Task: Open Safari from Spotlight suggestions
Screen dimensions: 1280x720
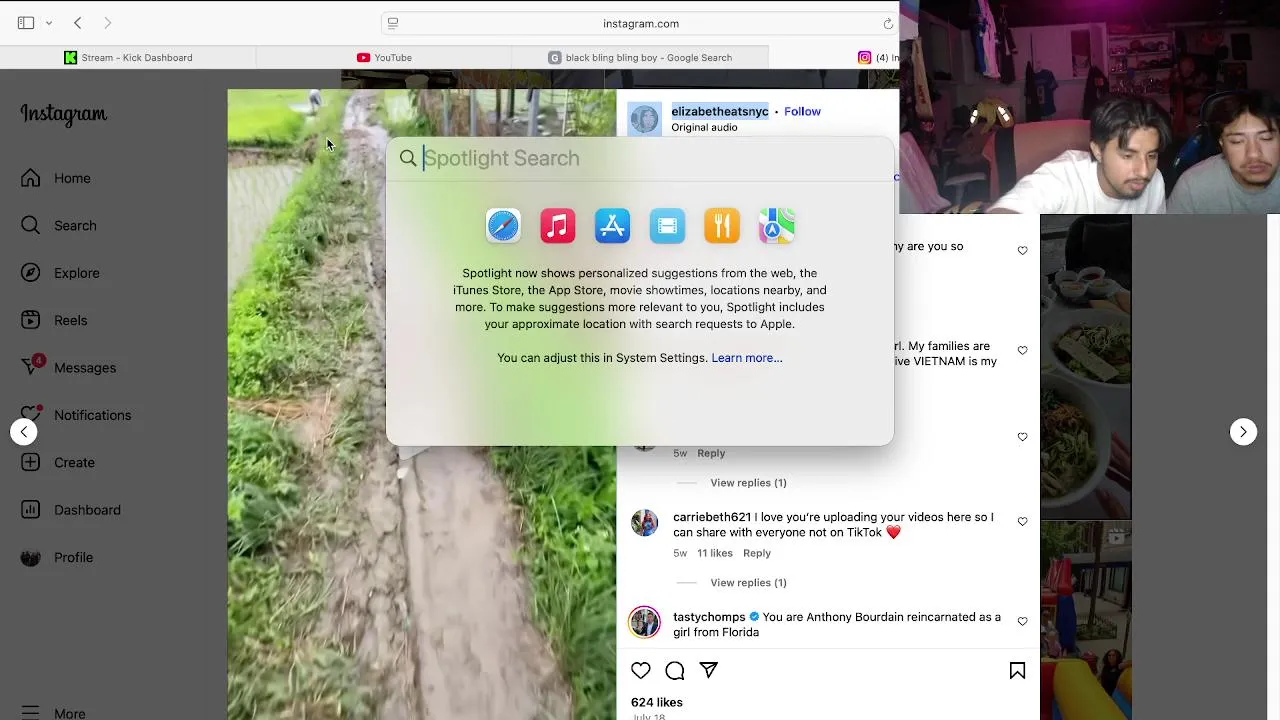Action: click(503, 226)
